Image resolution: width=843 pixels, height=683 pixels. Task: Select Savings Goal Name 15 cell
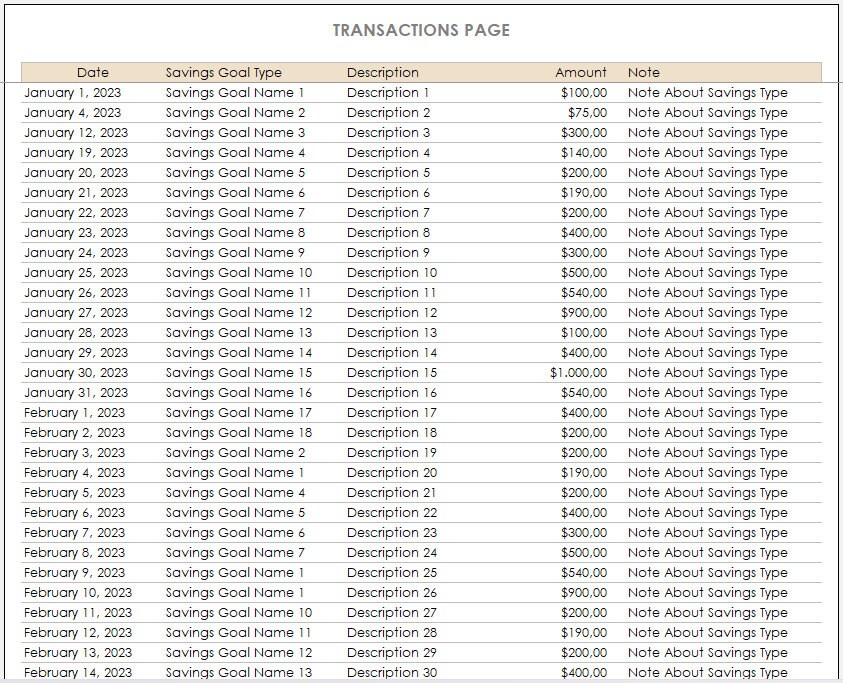(240, 372)
